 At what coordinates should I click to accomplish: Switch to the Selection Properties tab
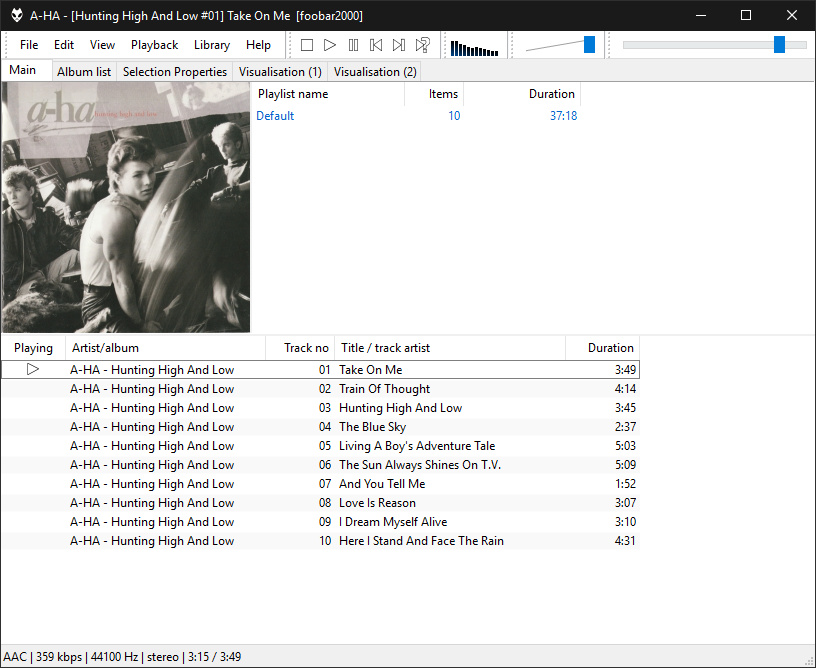click(x=174, y=72)
